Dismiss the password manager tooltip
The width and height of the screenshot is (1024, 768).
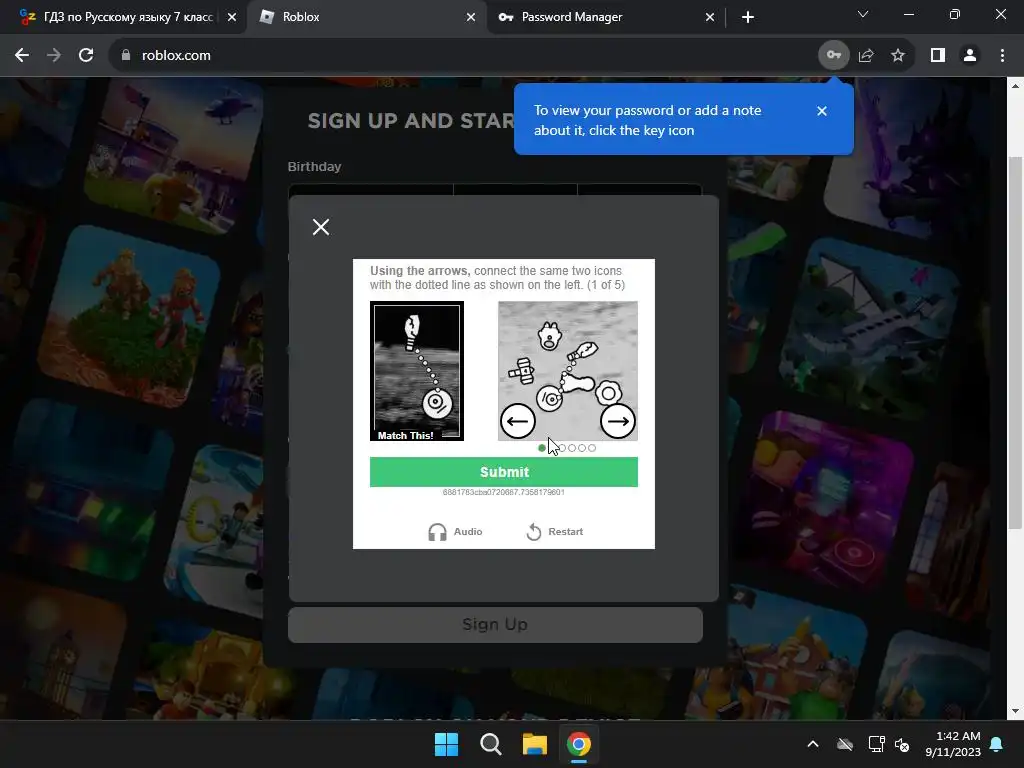pyautogui.click(x=822, y=111)
